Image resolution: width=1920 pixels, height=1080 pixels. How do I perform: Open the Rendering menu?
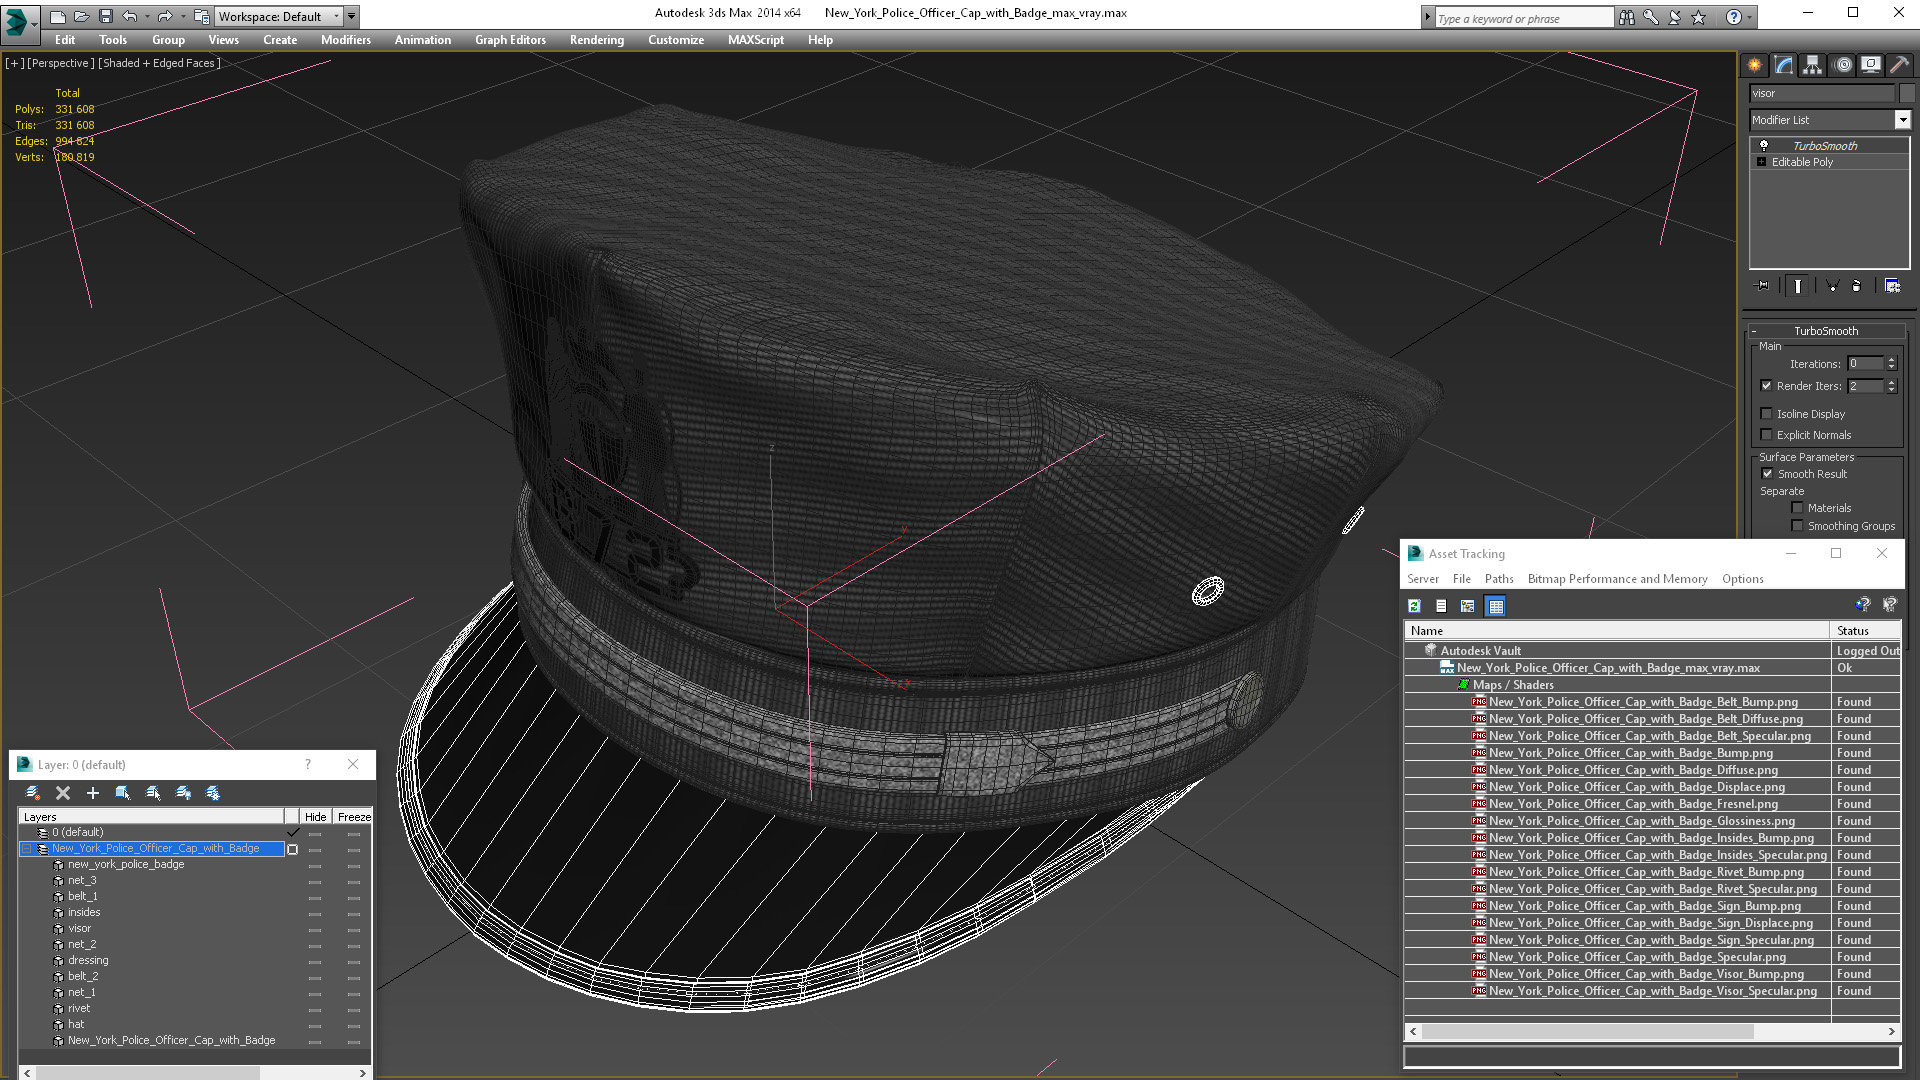point(596,40)
